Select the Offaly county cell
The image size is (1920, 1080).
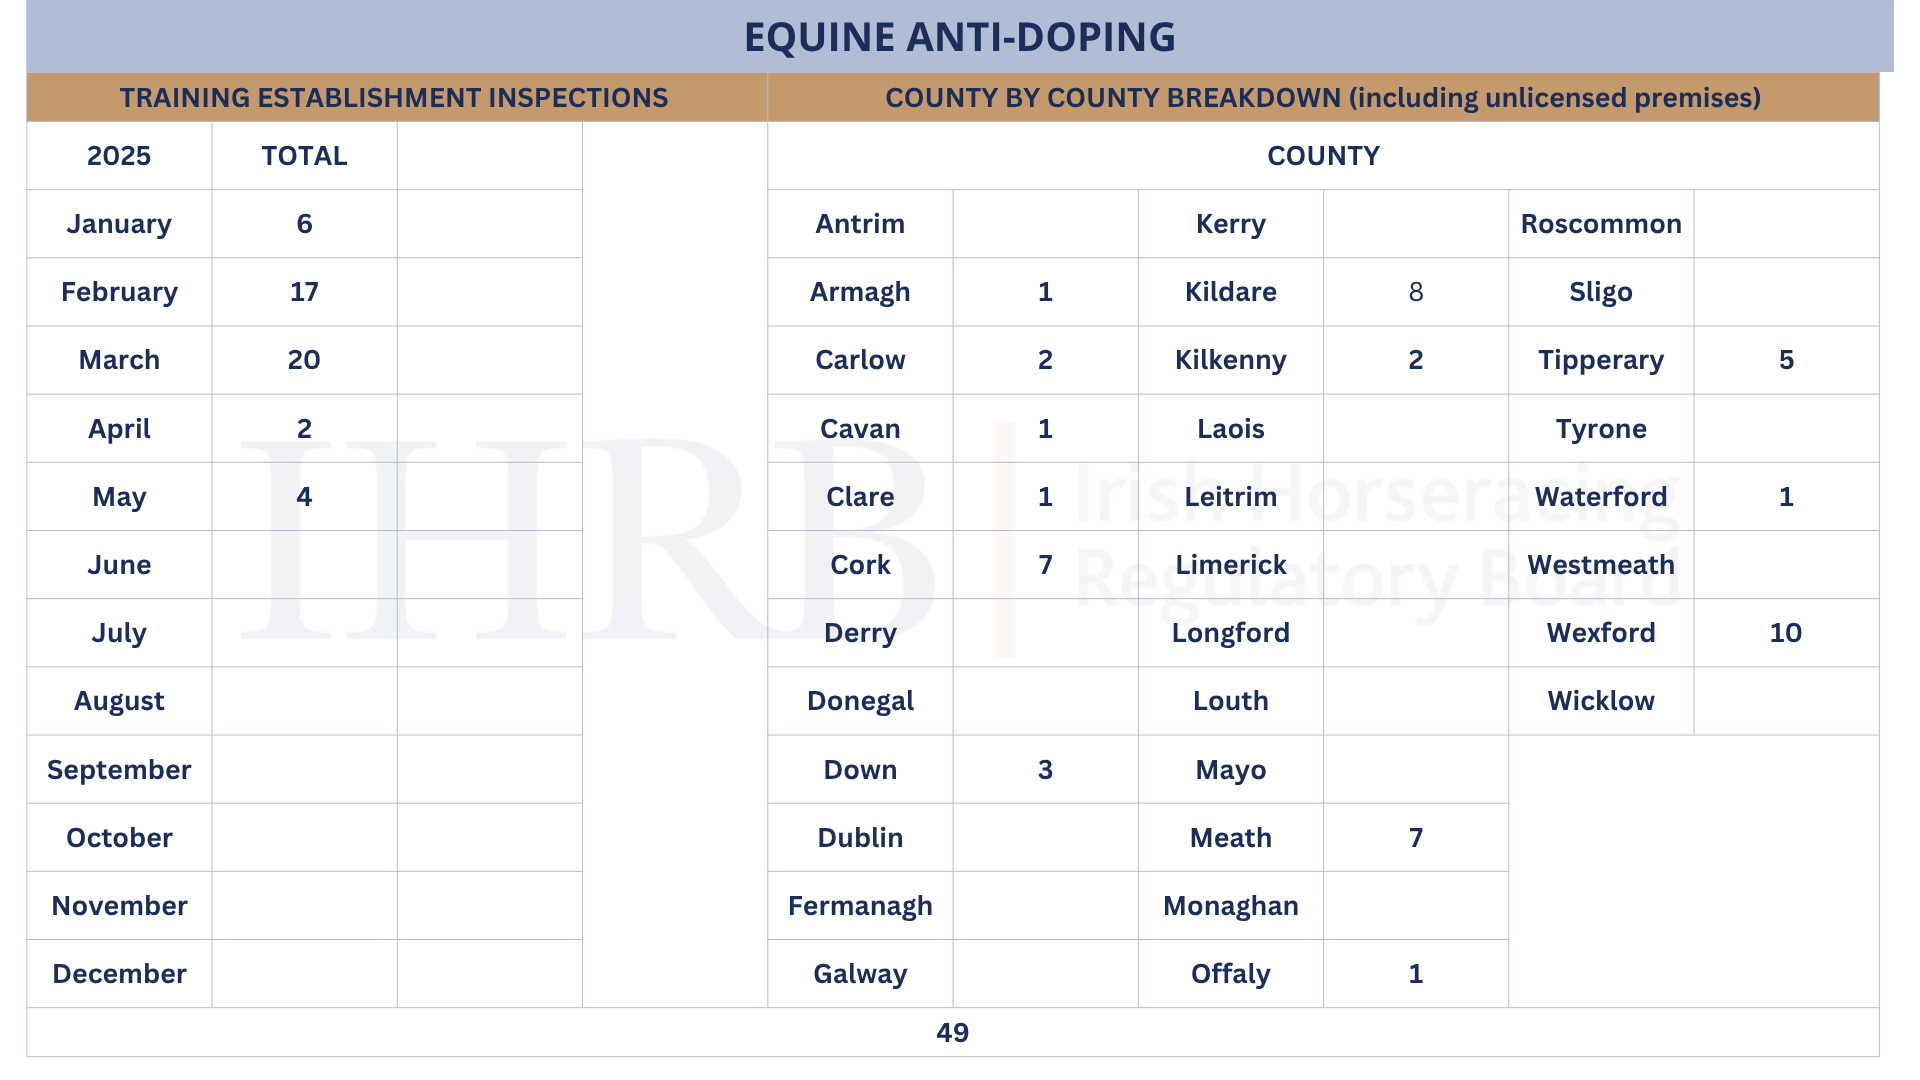tap(1231, 974)
